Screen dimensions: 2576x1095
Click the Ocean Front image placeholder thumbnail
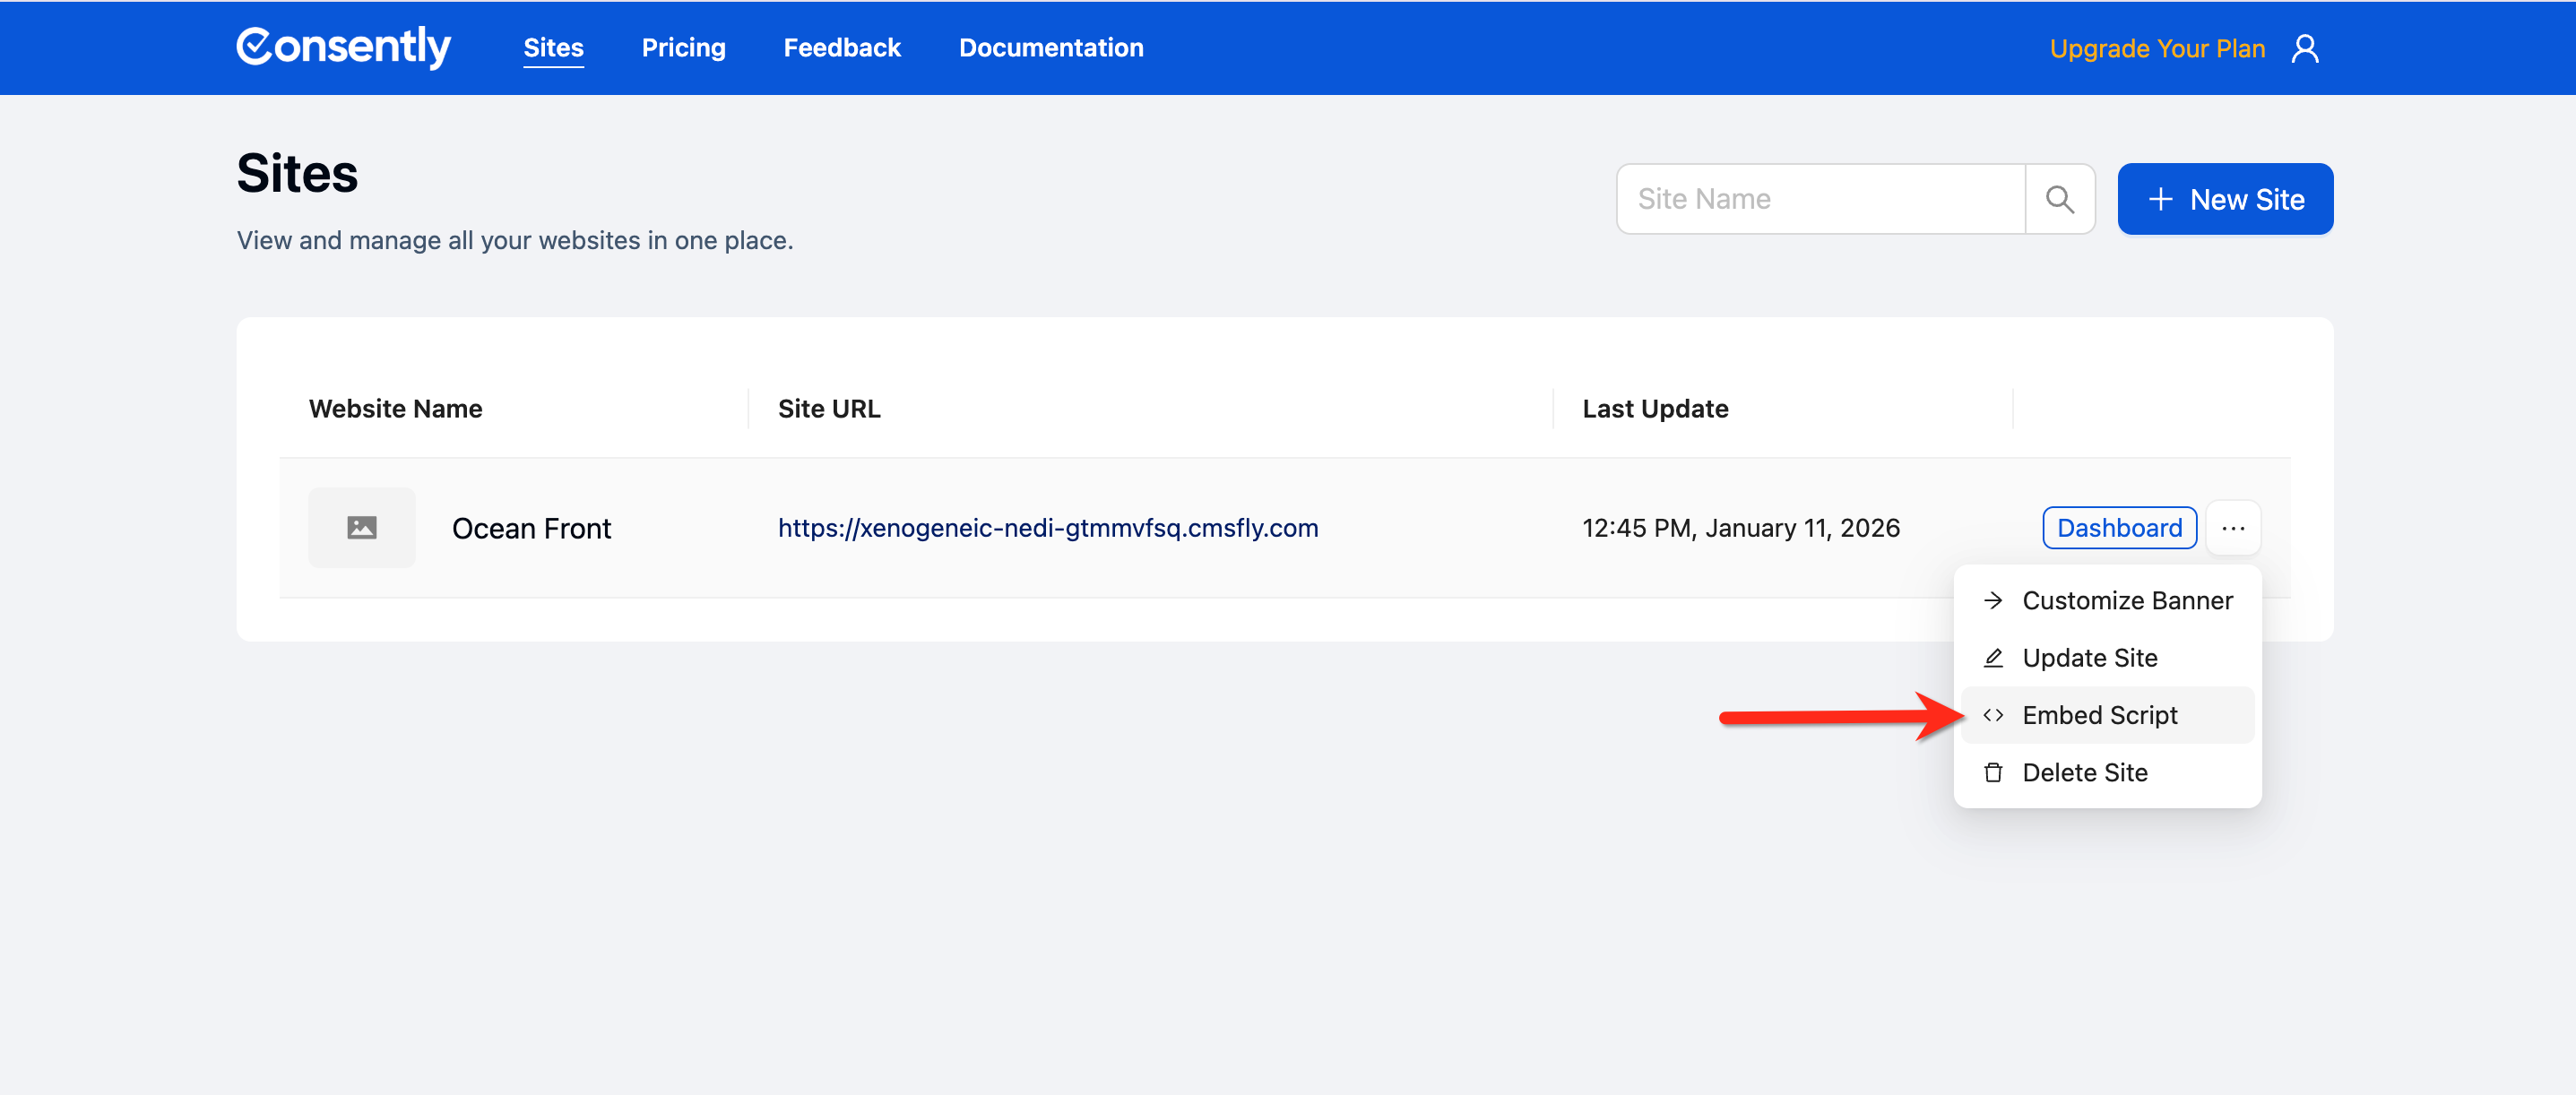point(362,527)
